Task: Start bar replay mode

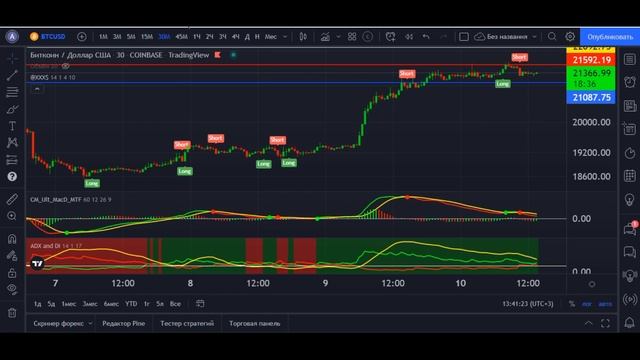Action: coord(409,37)
